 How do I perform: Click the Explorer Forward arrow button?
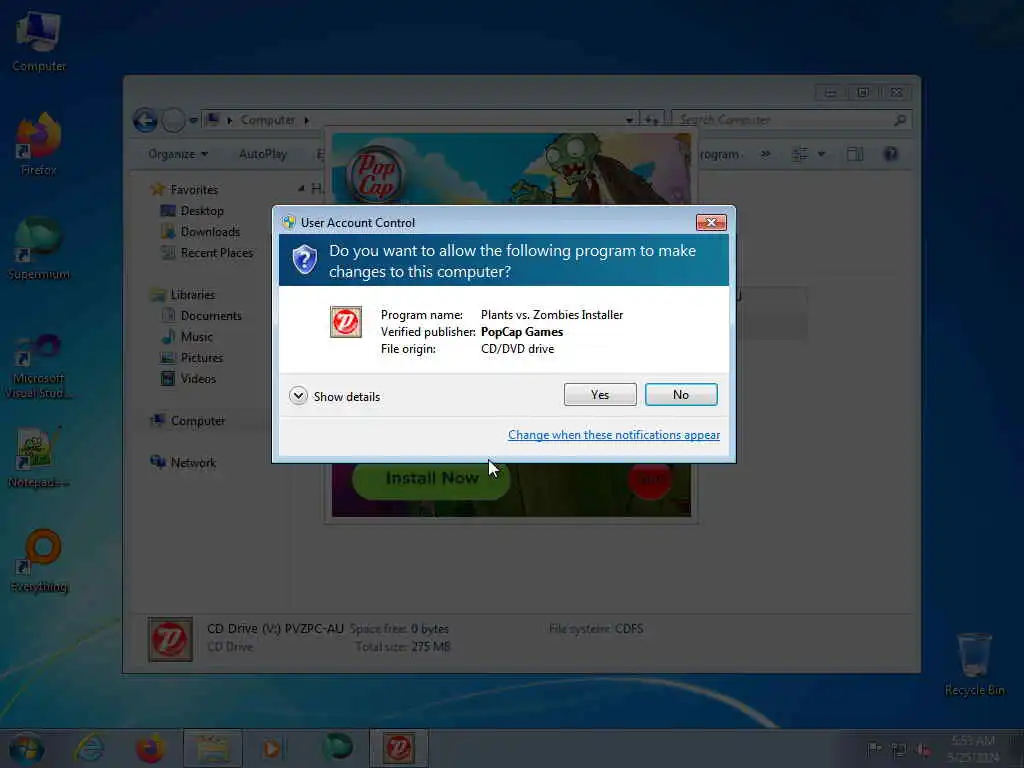pyautogui.click(x=173, y=120)
